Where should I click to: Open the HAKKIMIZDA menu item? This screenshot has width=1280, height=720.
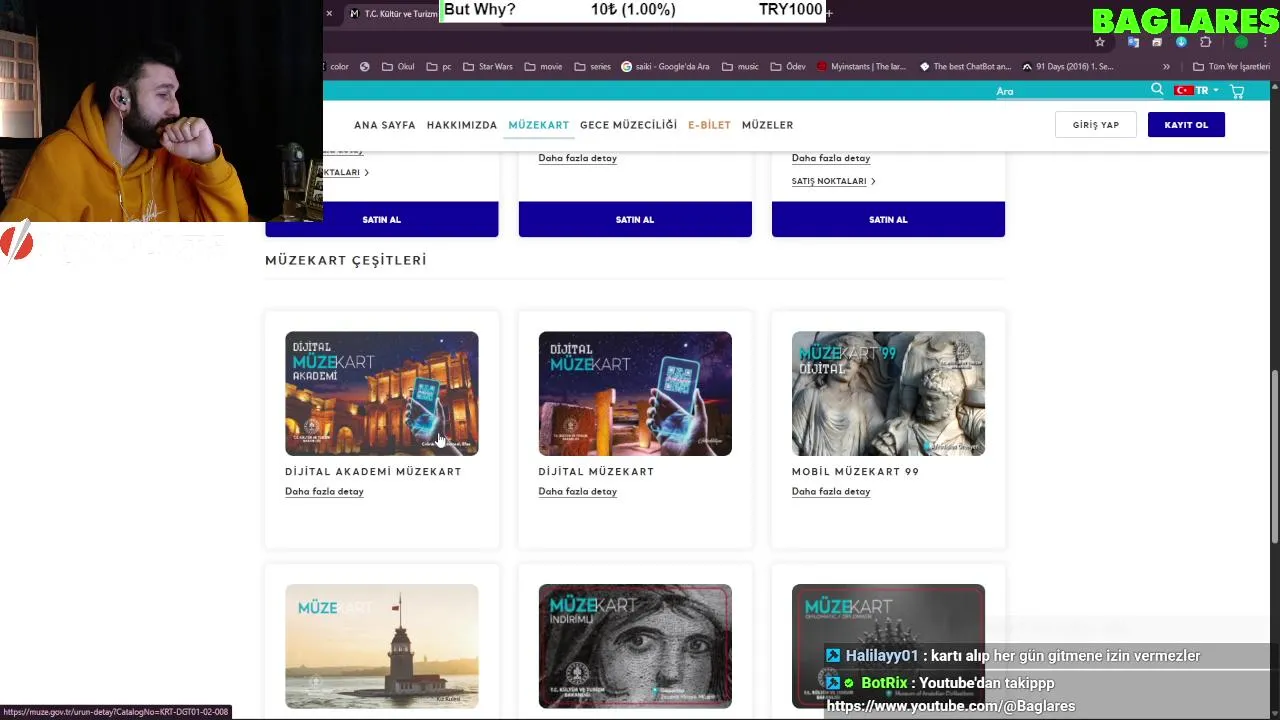coord(462,125)
